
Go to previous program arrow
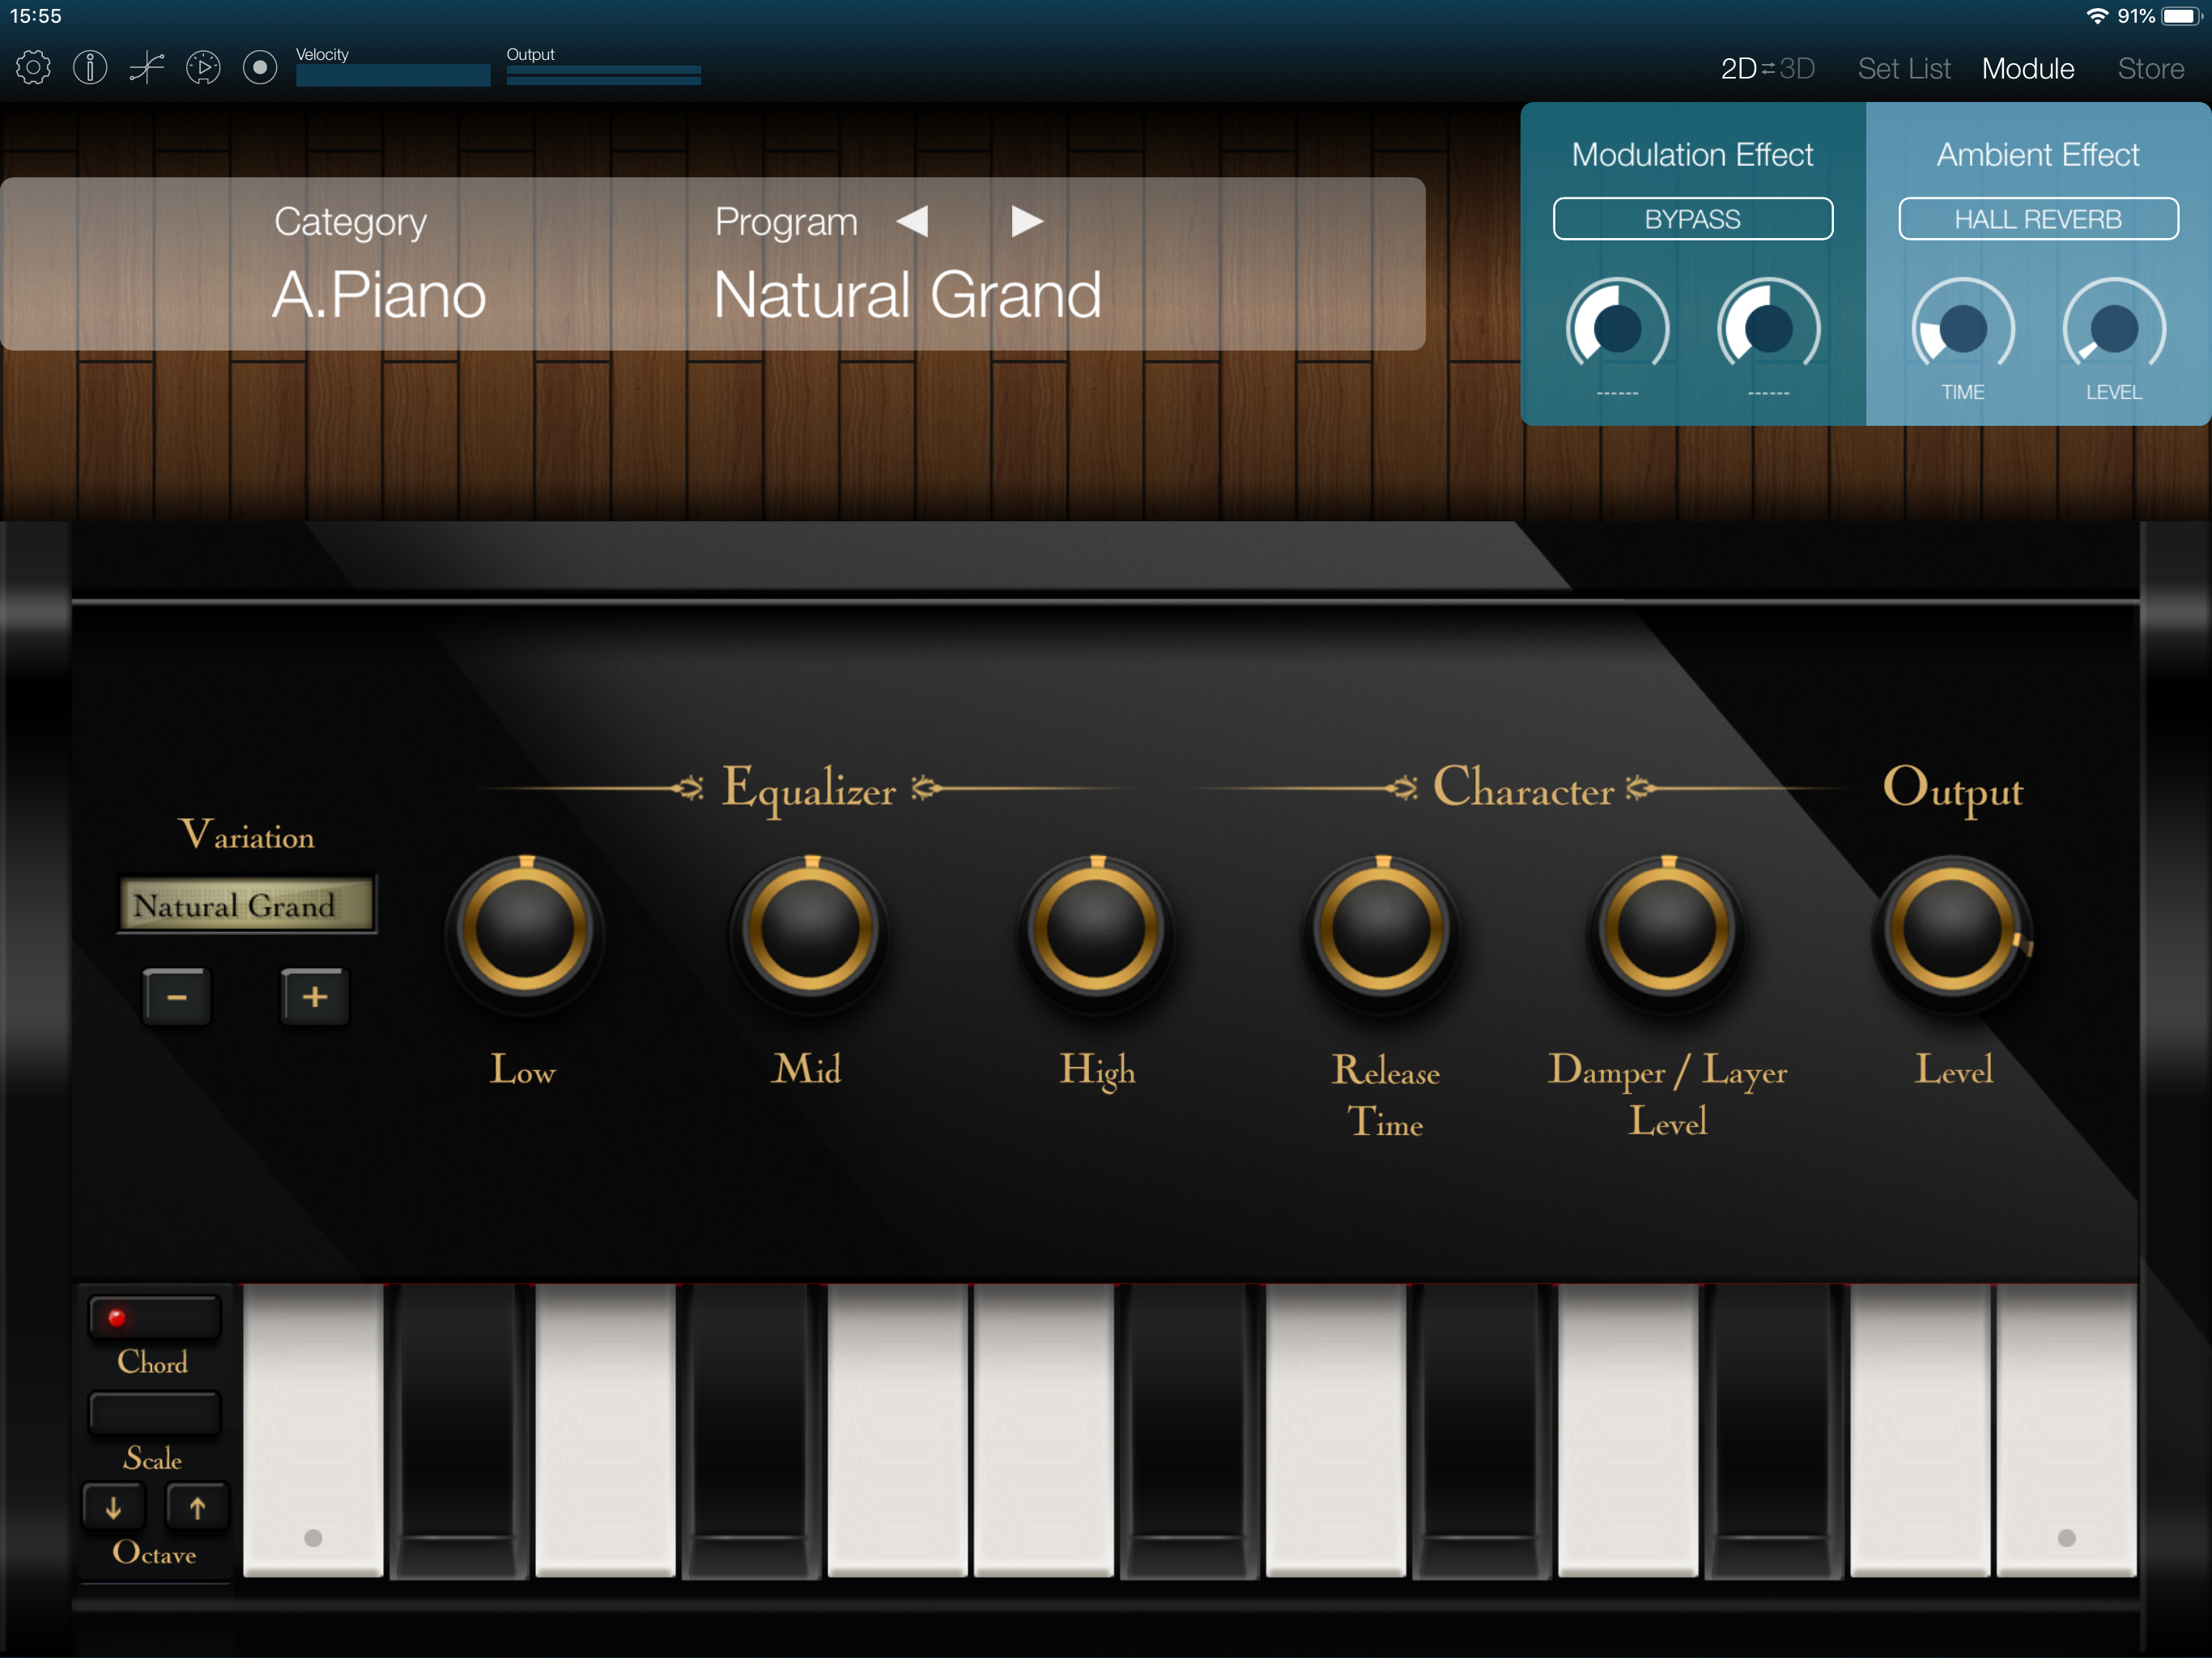pos(912,221)
